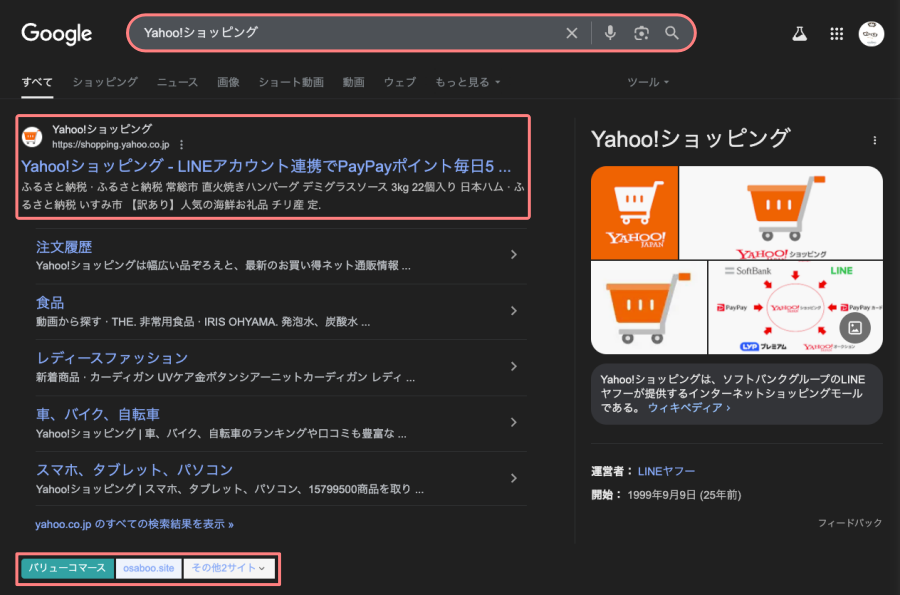Click the Yahoo!ショッピング knowledge panel title
900x595 pixels.
pos(690,138)
